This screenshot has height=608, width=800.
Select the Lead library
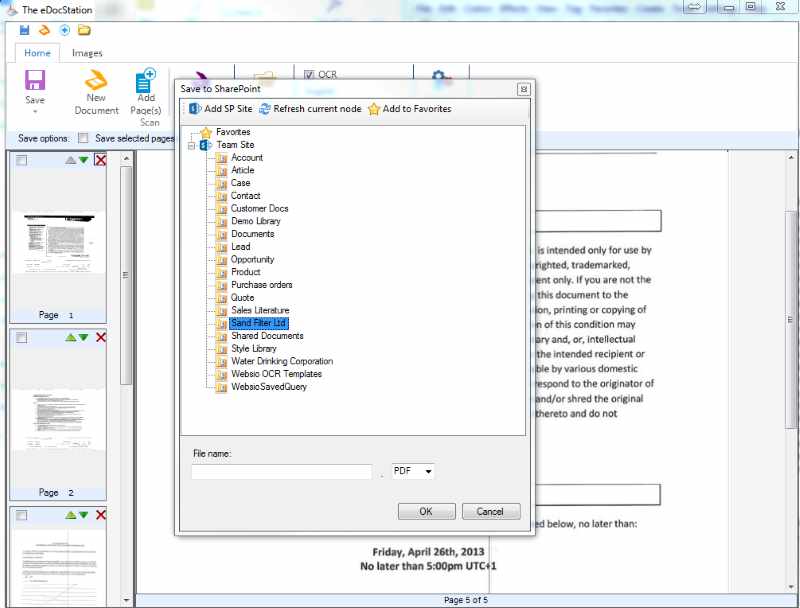click(x=240, y=247)
